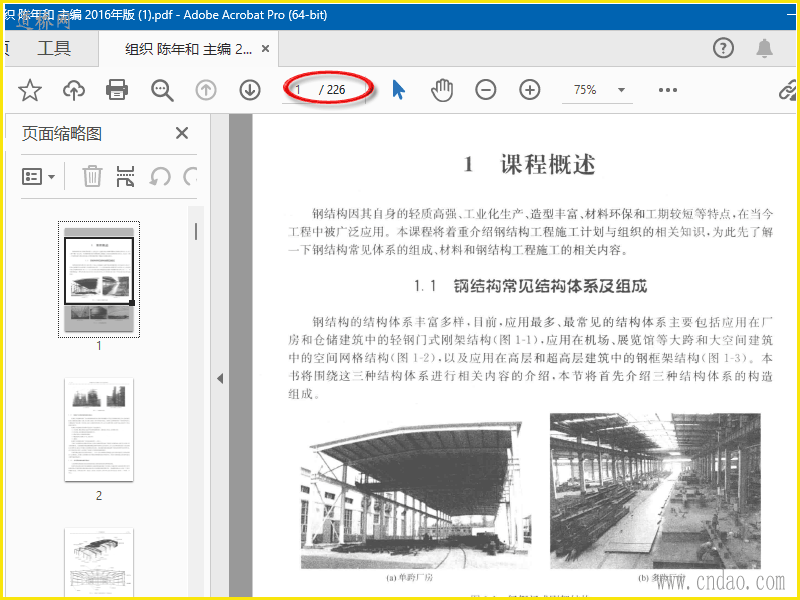Switch to the 工具 tab
Viewport: 800px width, 600px height.
click(54, 48)
